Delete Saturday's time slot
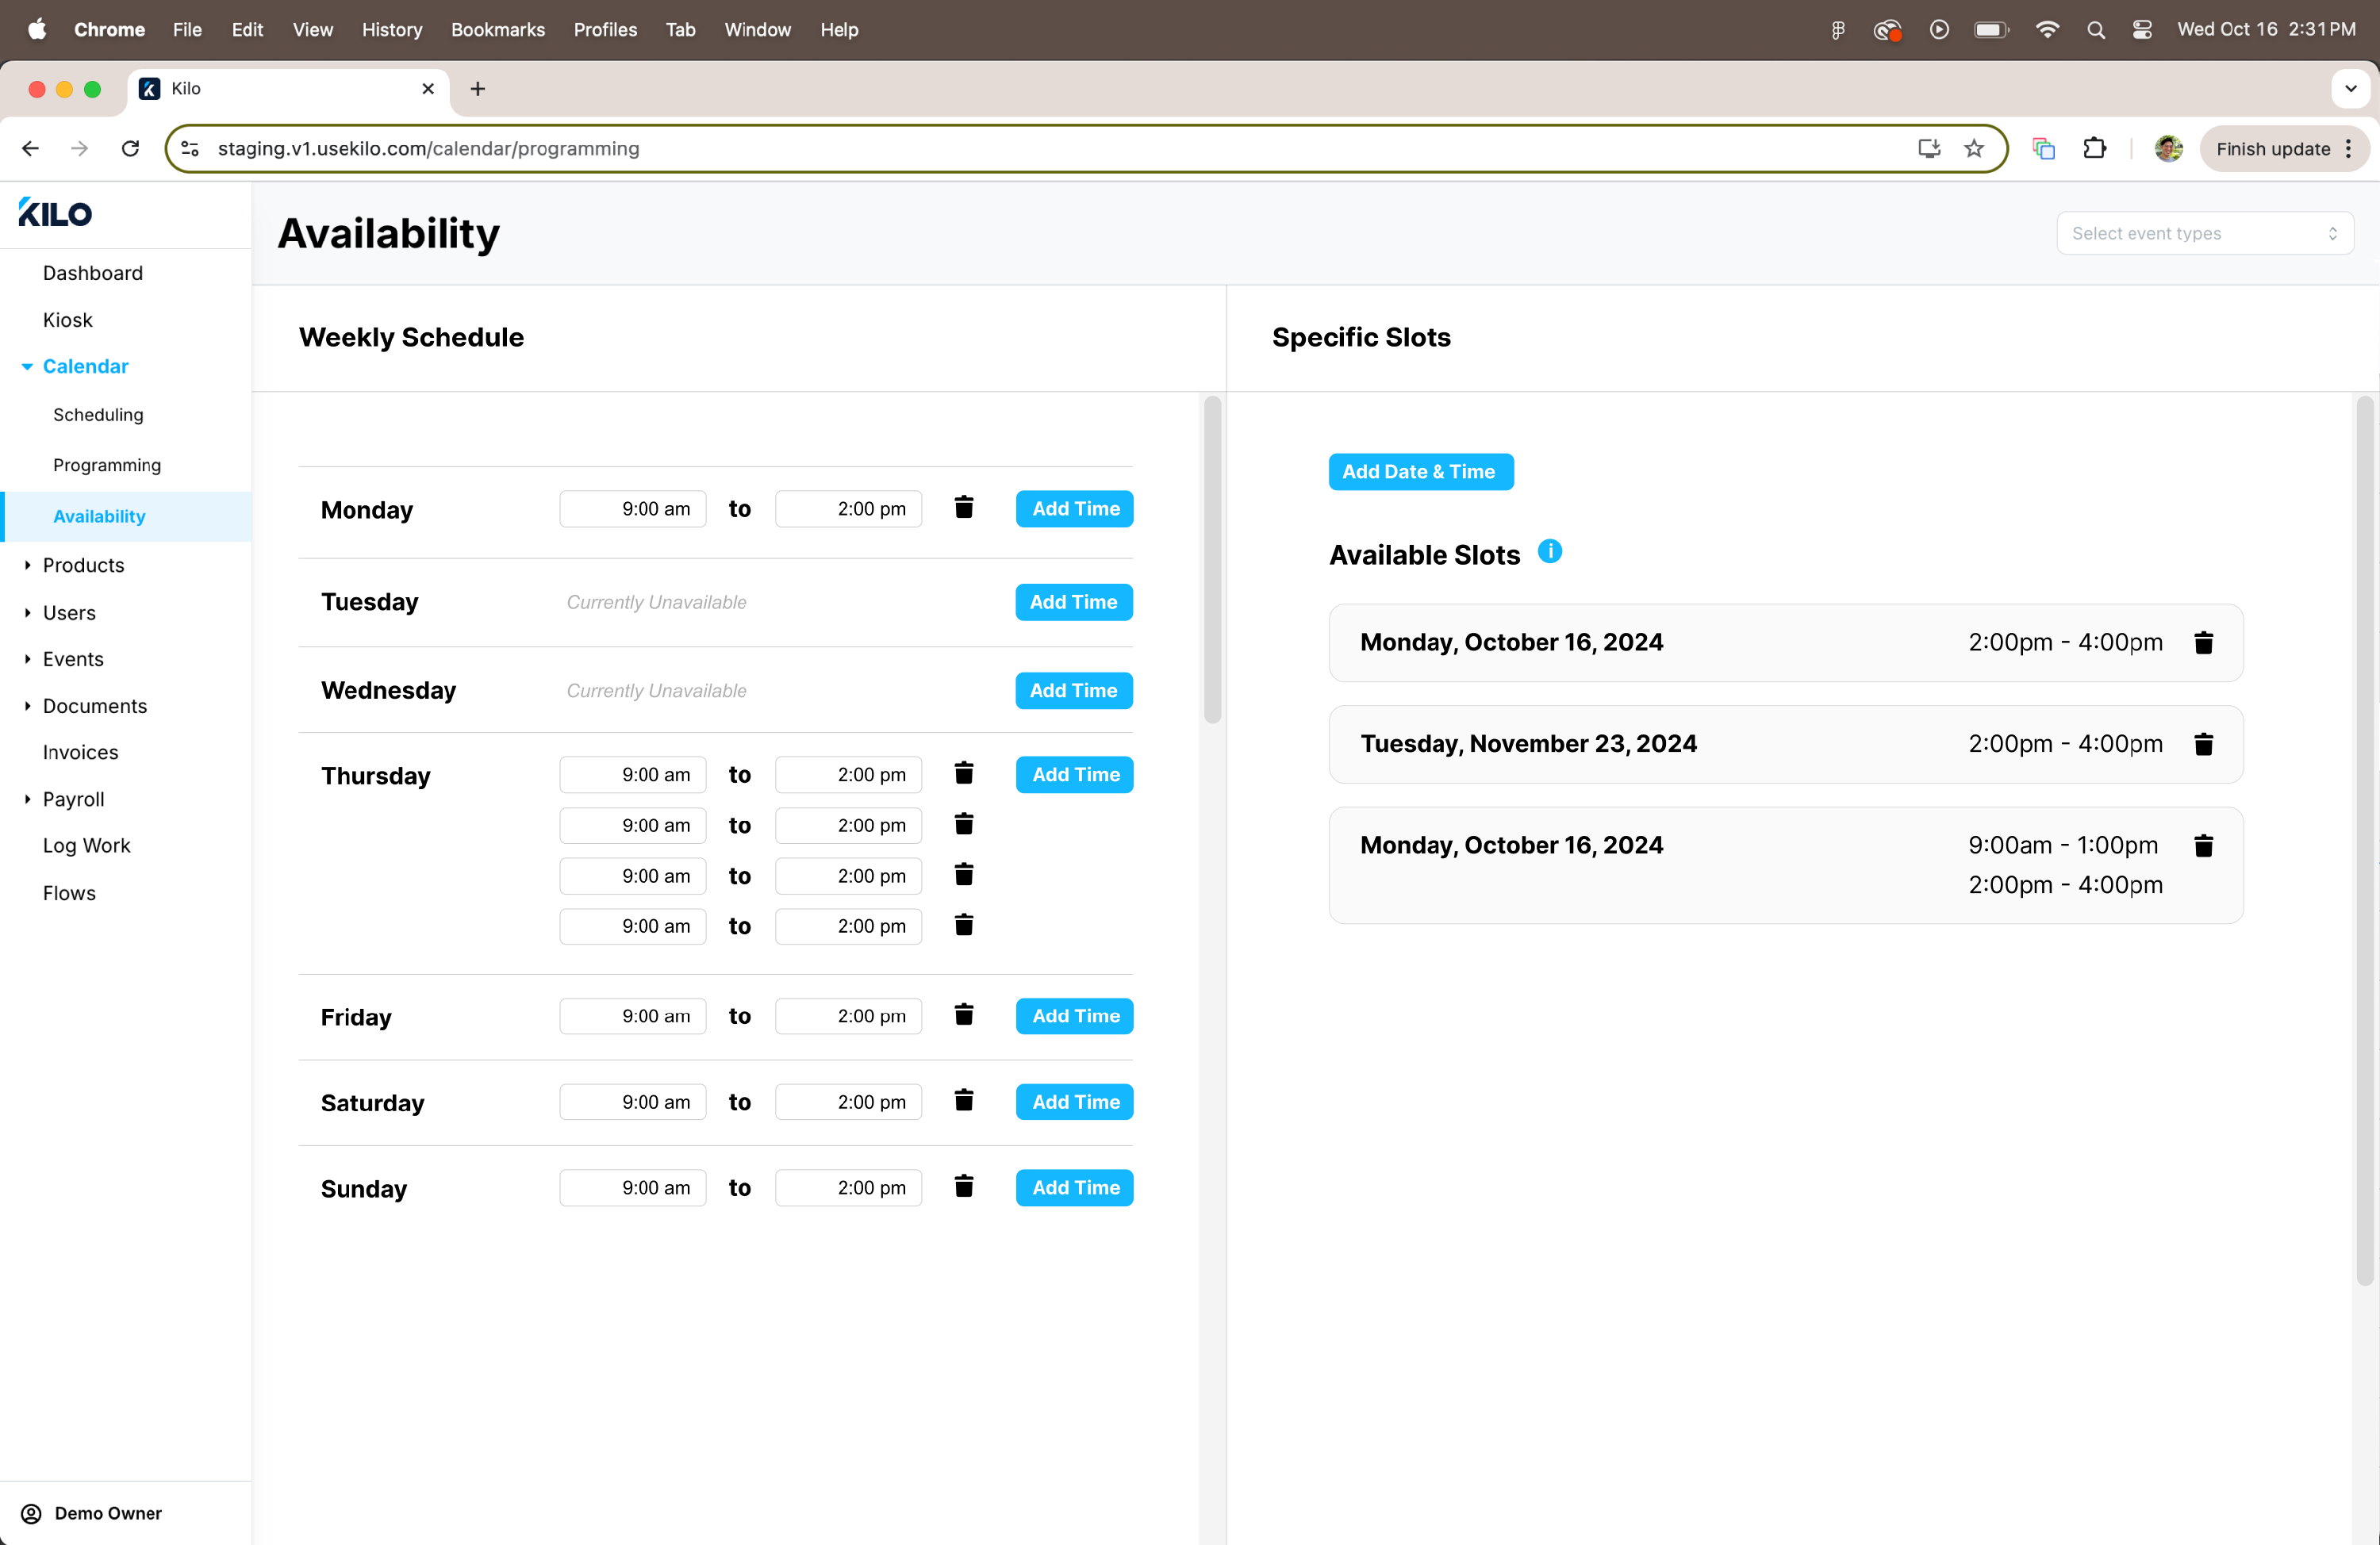Image resolution: width=2380 pixels, height=1545 pixels. pos(963,1101)
